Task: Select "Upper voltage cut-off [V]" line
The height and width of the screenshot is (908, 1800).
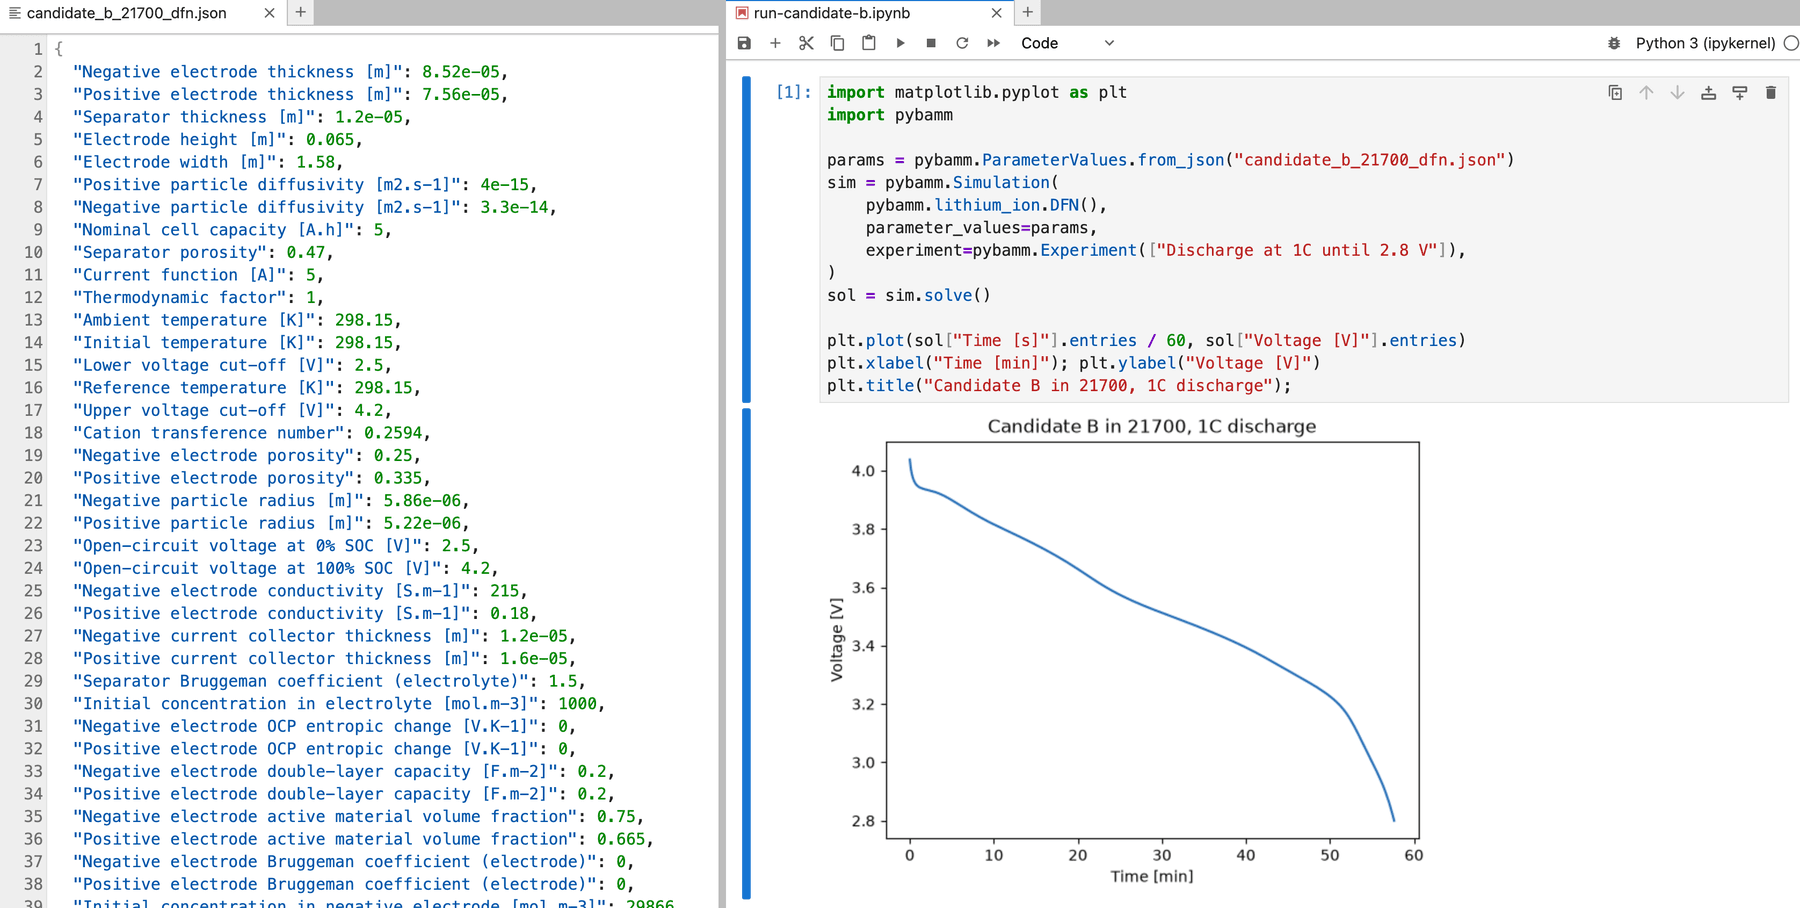Action: tap(233, 411)
